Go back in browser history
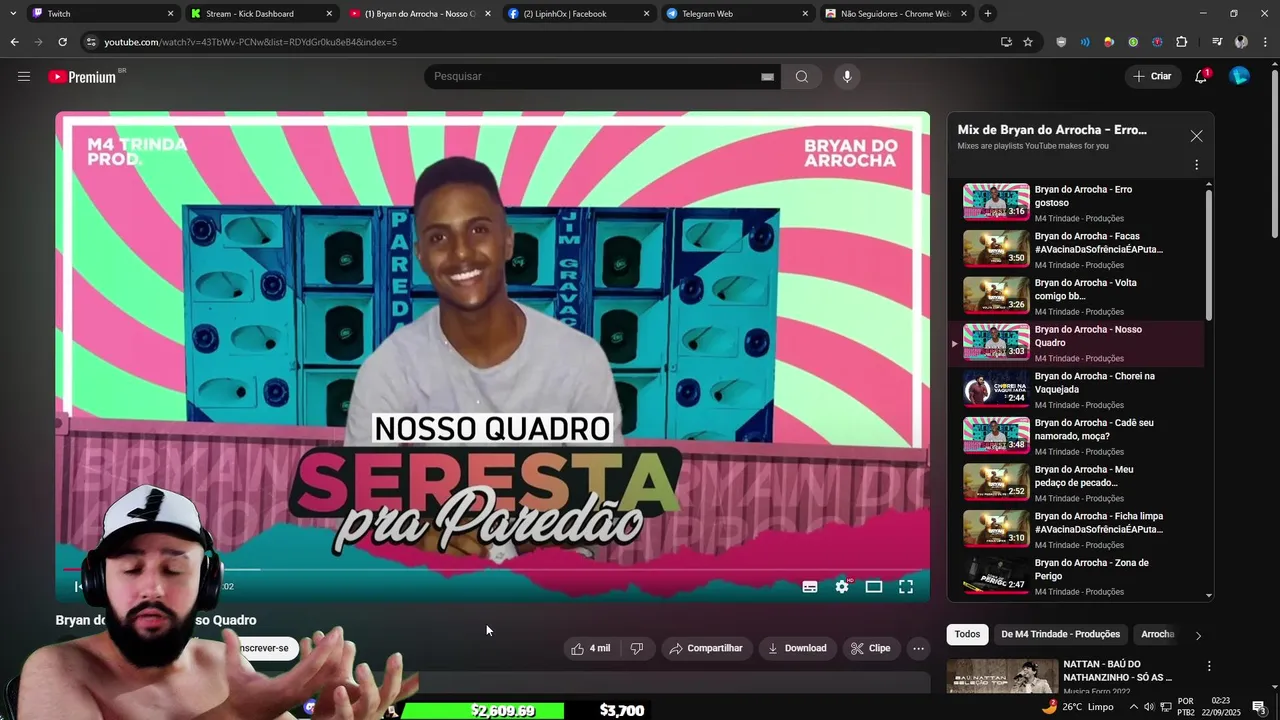 point(14,42)
